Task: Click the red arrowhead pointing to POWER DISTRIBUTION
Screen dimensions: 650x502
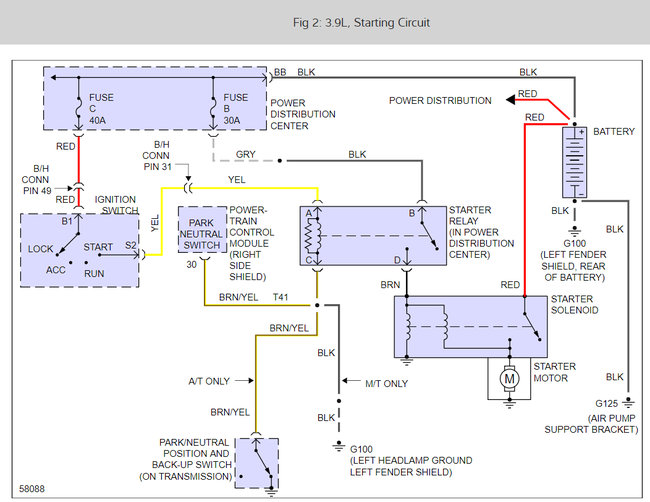Action: tap(511, 100)
